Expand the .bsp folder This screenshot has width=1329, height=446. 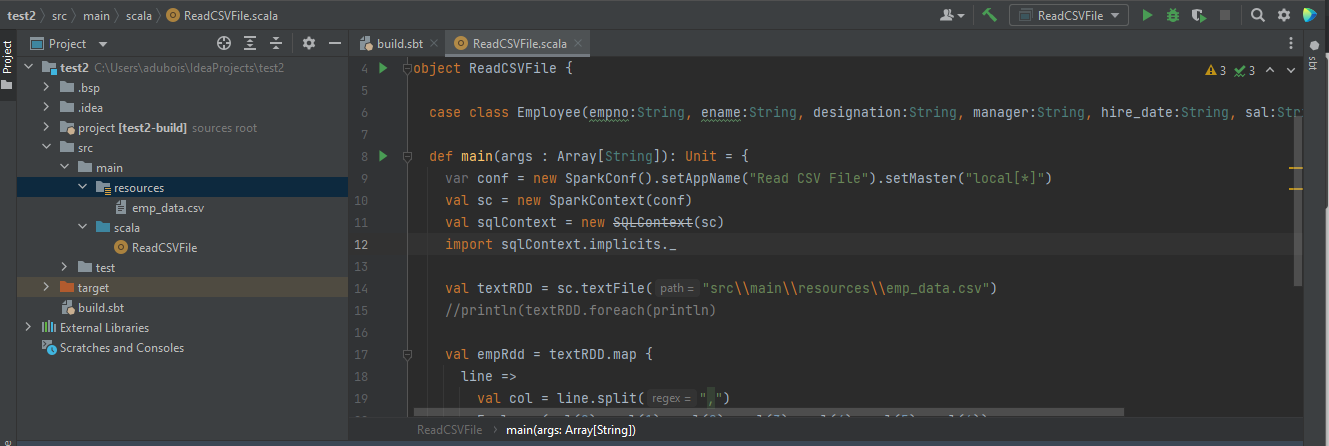(46, 87)
